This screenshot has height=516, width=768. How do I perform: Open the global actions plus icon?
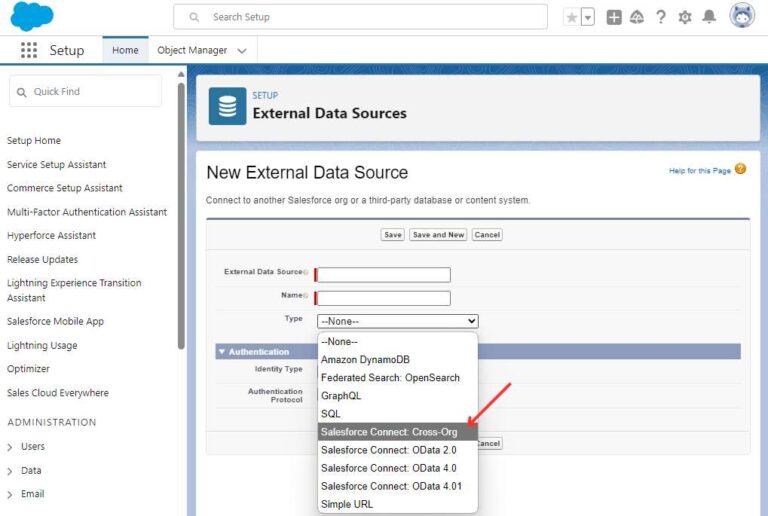tap(614, 17)
